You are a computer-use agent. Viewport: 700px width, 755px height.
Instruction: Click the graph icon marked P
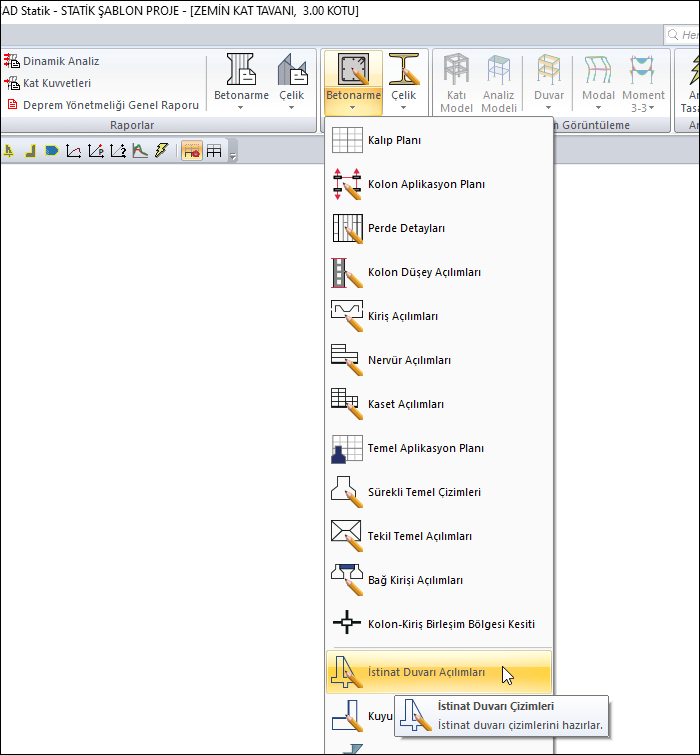point(96,151)
